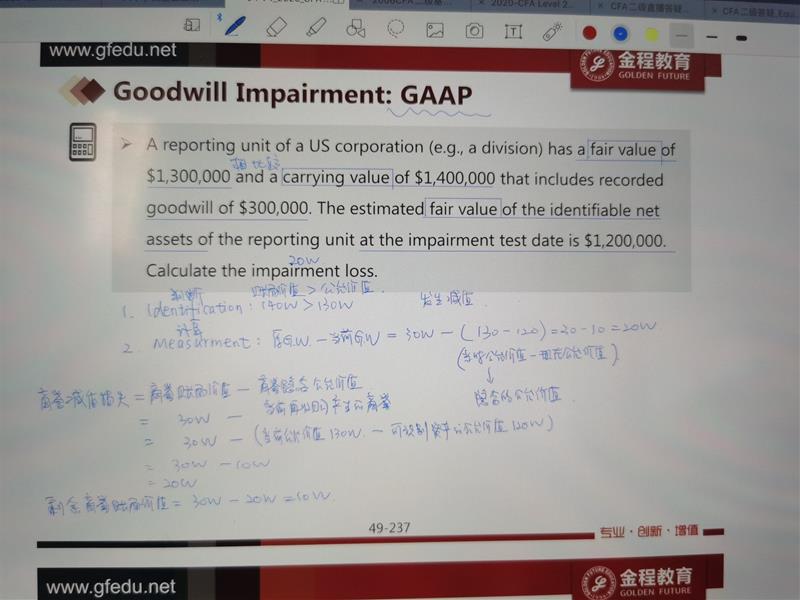Image resolution: width=800 pixels, height=600 pixels.
Task: Click the boxed 'carrying value' text
Action: [x=337, y=177]
